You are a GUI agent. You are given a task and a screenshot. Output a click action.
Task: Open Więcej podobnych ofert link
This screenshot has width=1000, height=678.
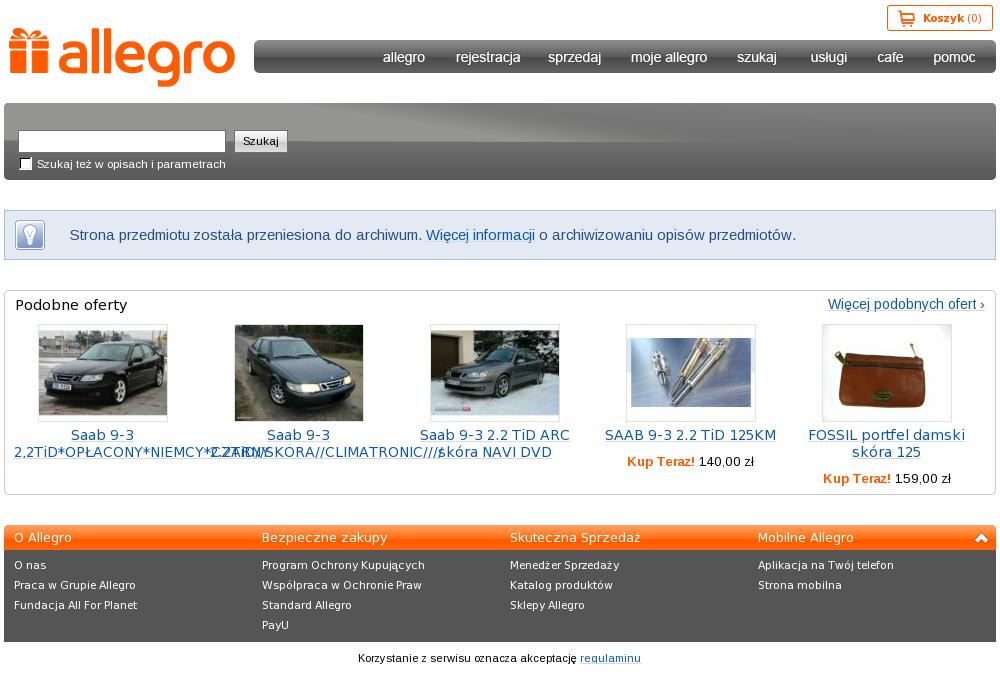pyautogui.click(x=906, y=304)
